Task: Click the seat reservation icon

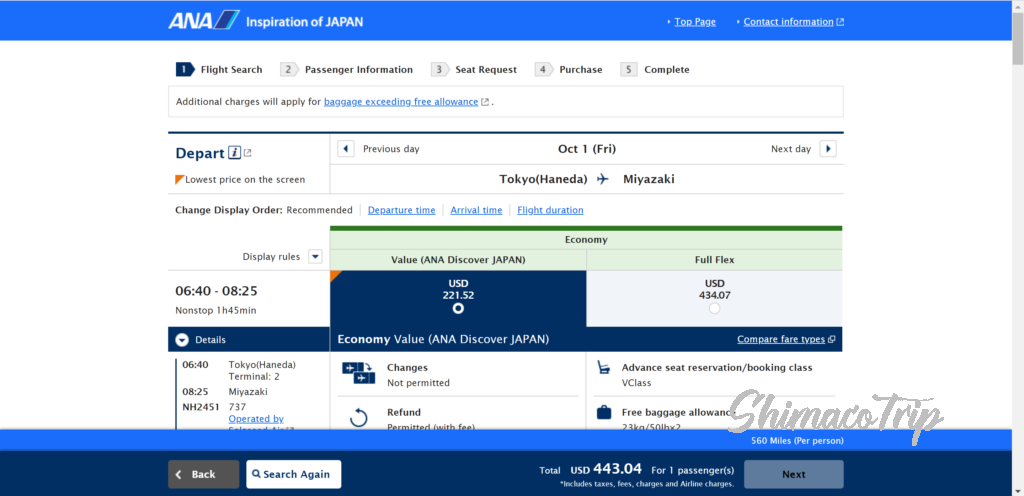Action: [603, 368]
